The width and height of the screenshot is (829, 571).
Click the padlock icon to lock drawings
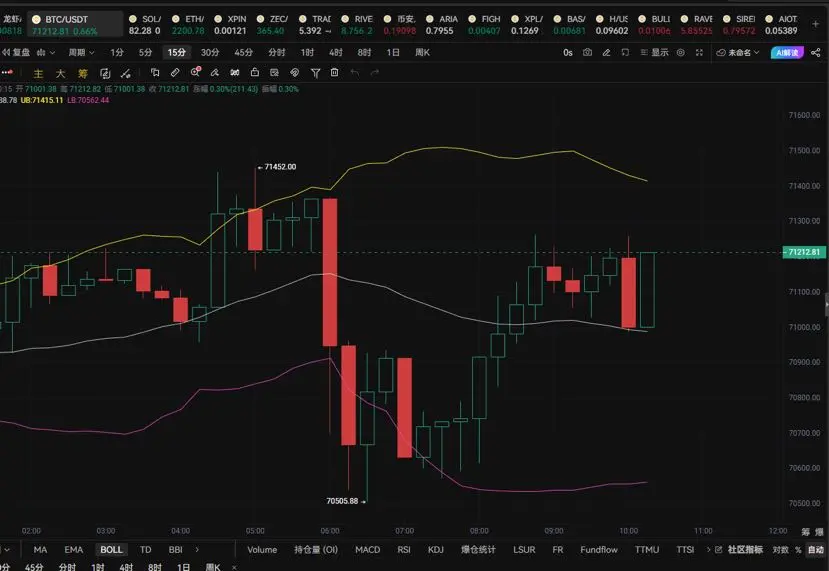click(x=255, y=72)
